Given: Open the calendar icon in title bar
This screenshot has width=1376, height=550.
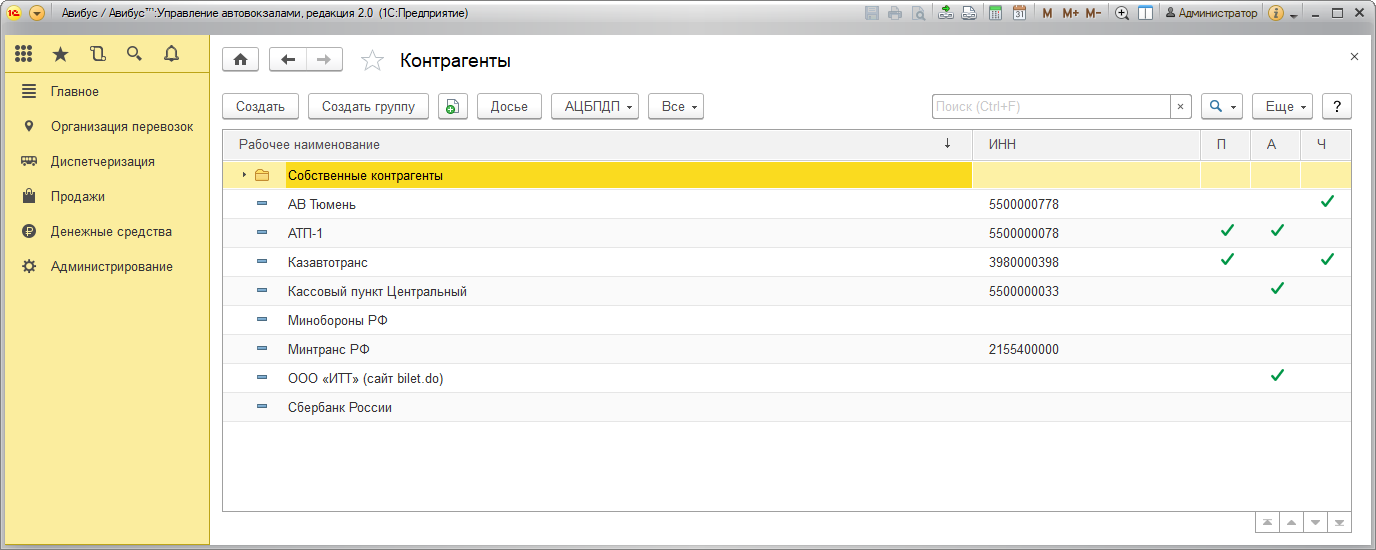Looking at the screenshot, I should (x=1019, y=13).
